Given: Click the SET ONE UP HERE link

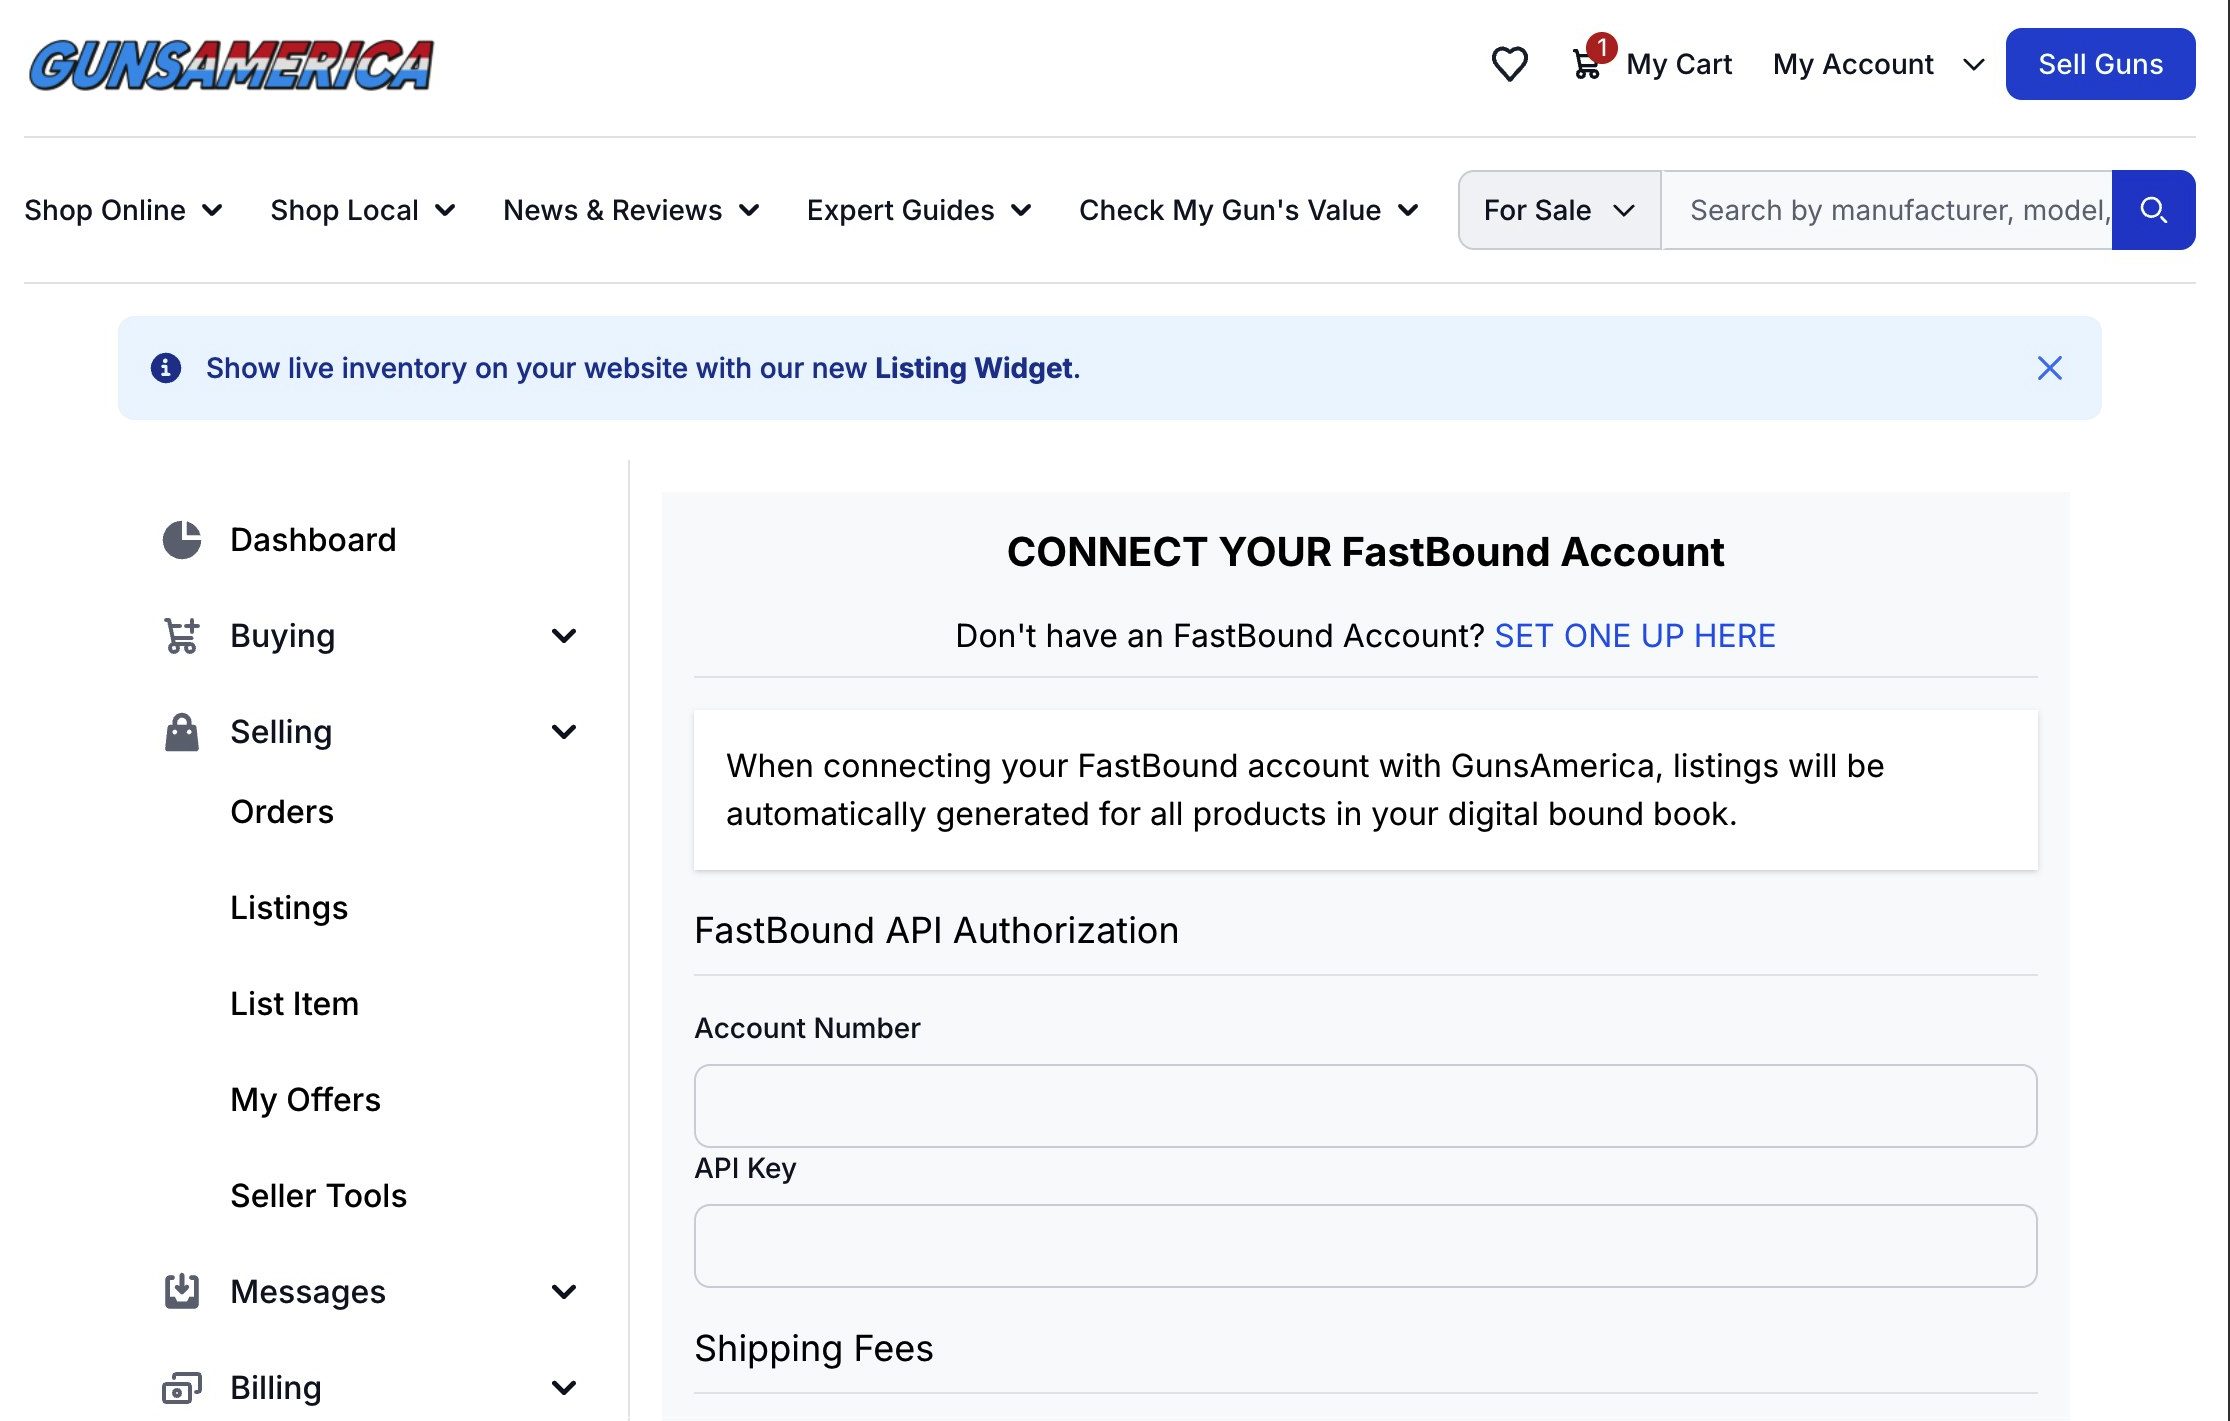Looking at the screenshot, I should pyautogui.click(x=1634, y=636).
